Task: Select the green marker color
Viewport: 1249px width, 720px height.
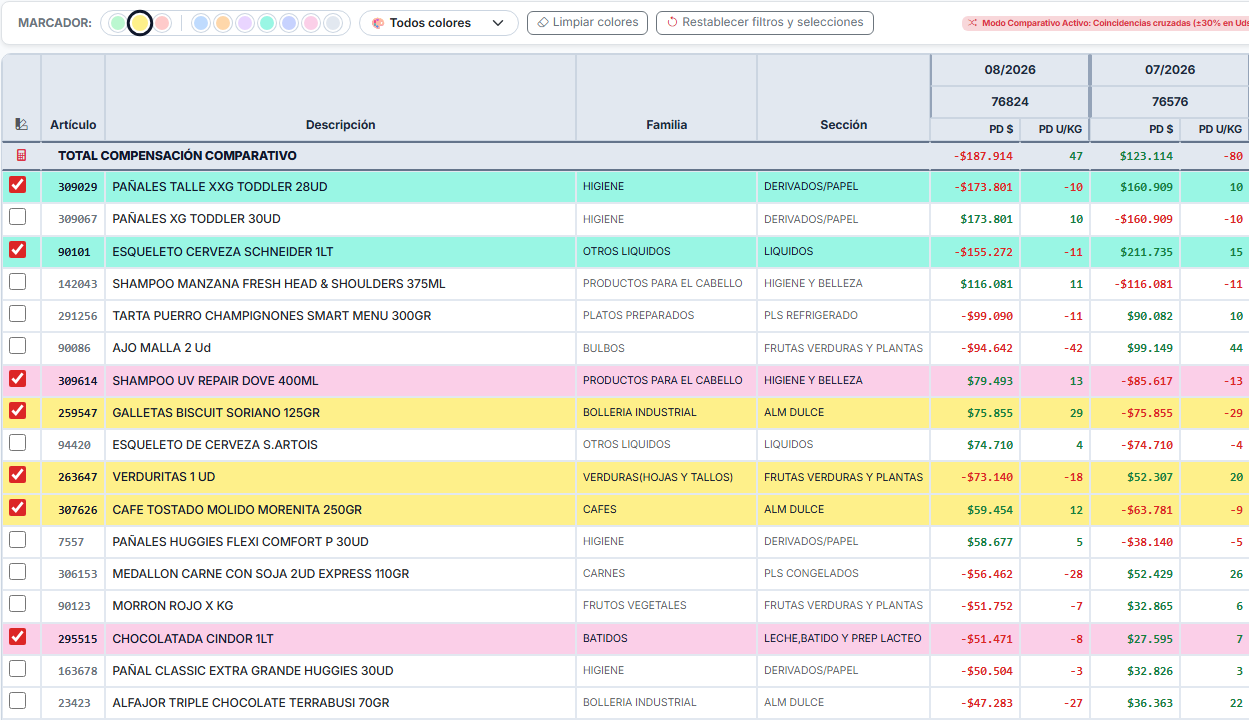Action: [x=118, y=23]
